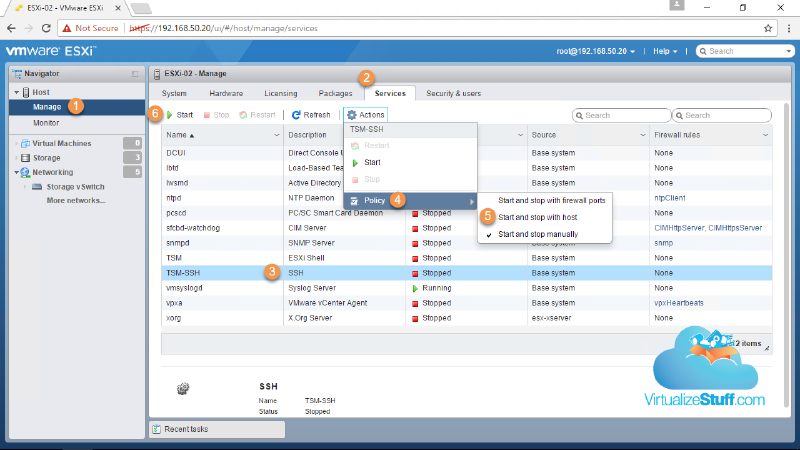Click the Refresh toolbar button

point(311,115)
